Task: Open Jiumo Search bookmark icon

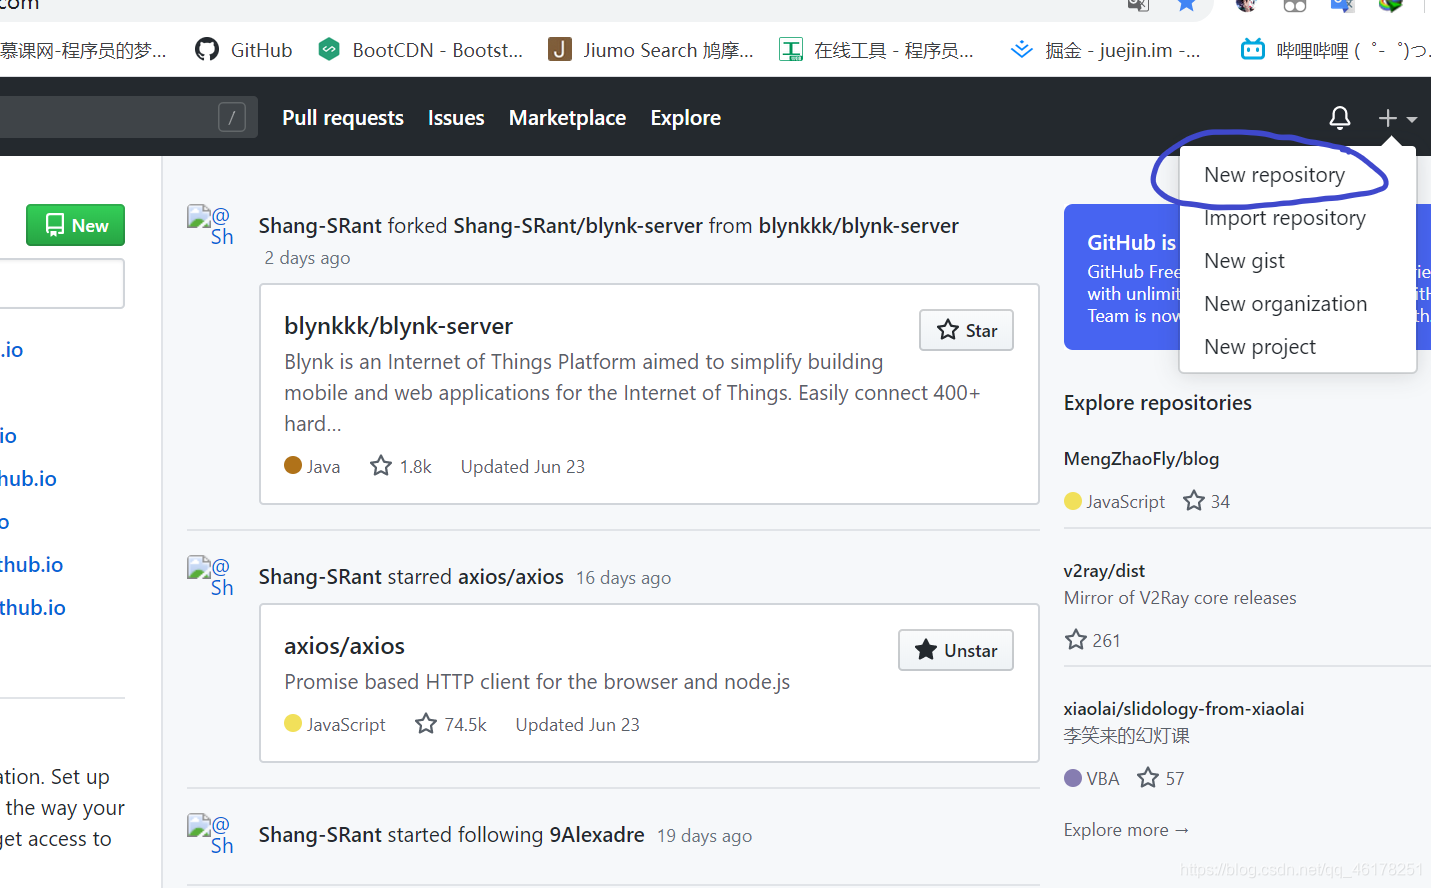Action: pyautogui.click(x=560, y=49)
